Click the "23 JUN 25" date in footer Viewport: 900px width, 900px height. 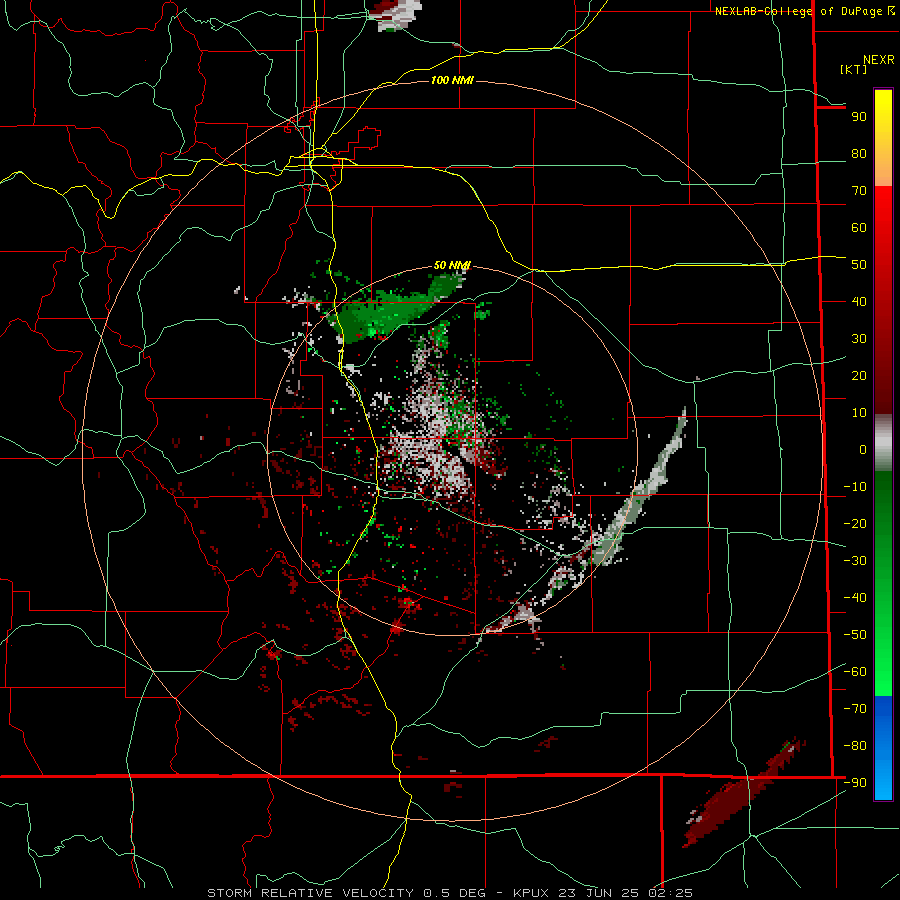tap(599, 893)
